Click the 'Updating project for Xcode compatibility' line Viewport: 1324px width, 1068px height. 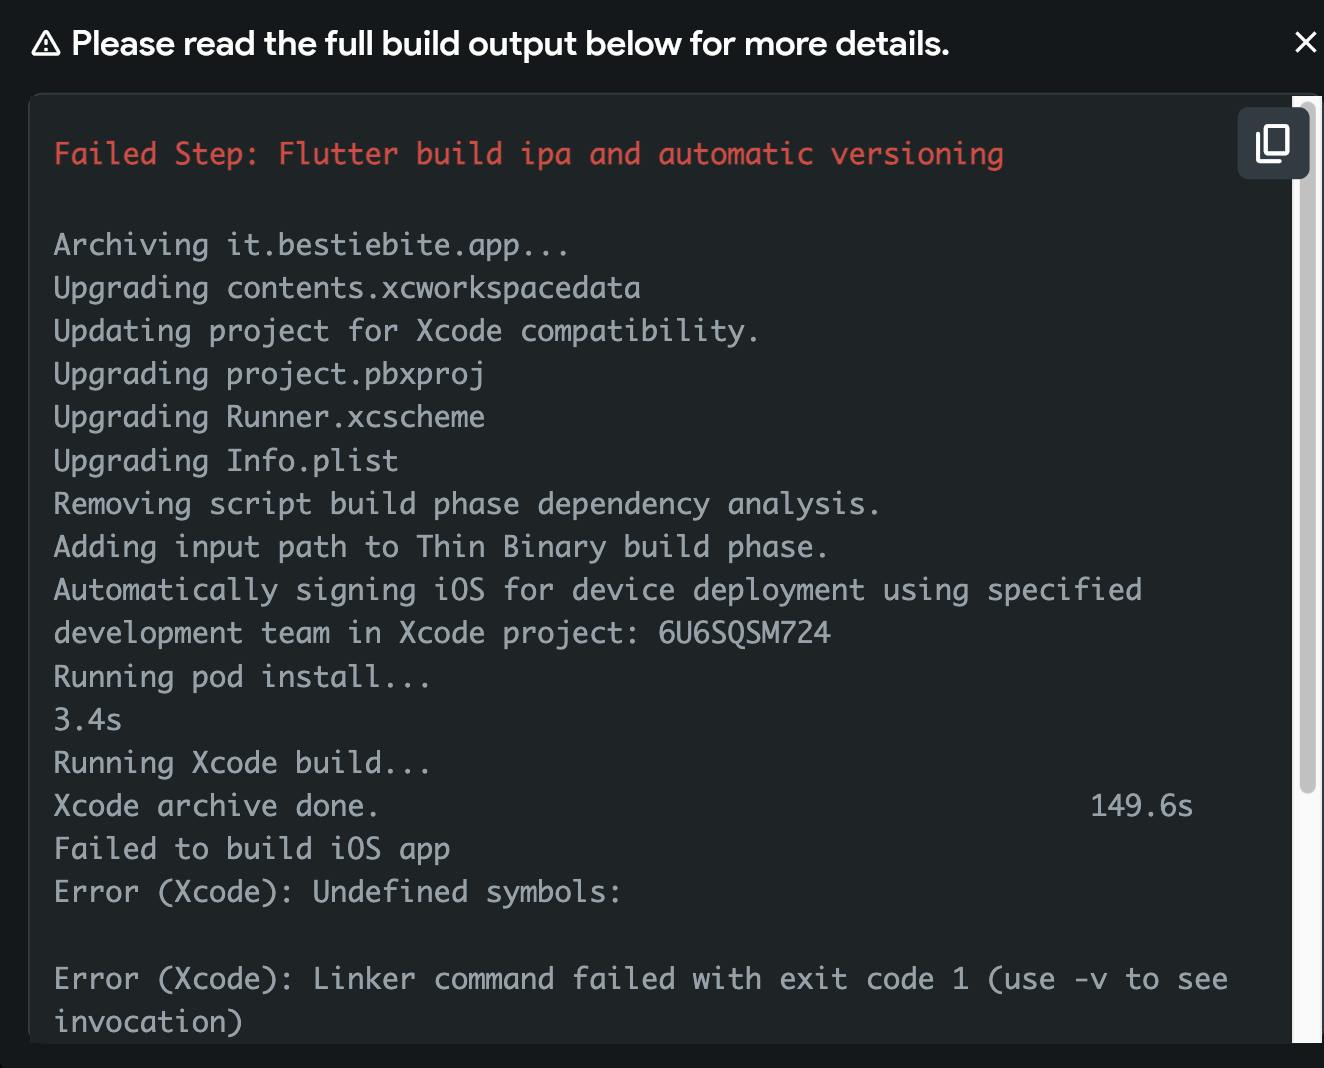click(x=406, y=331)
